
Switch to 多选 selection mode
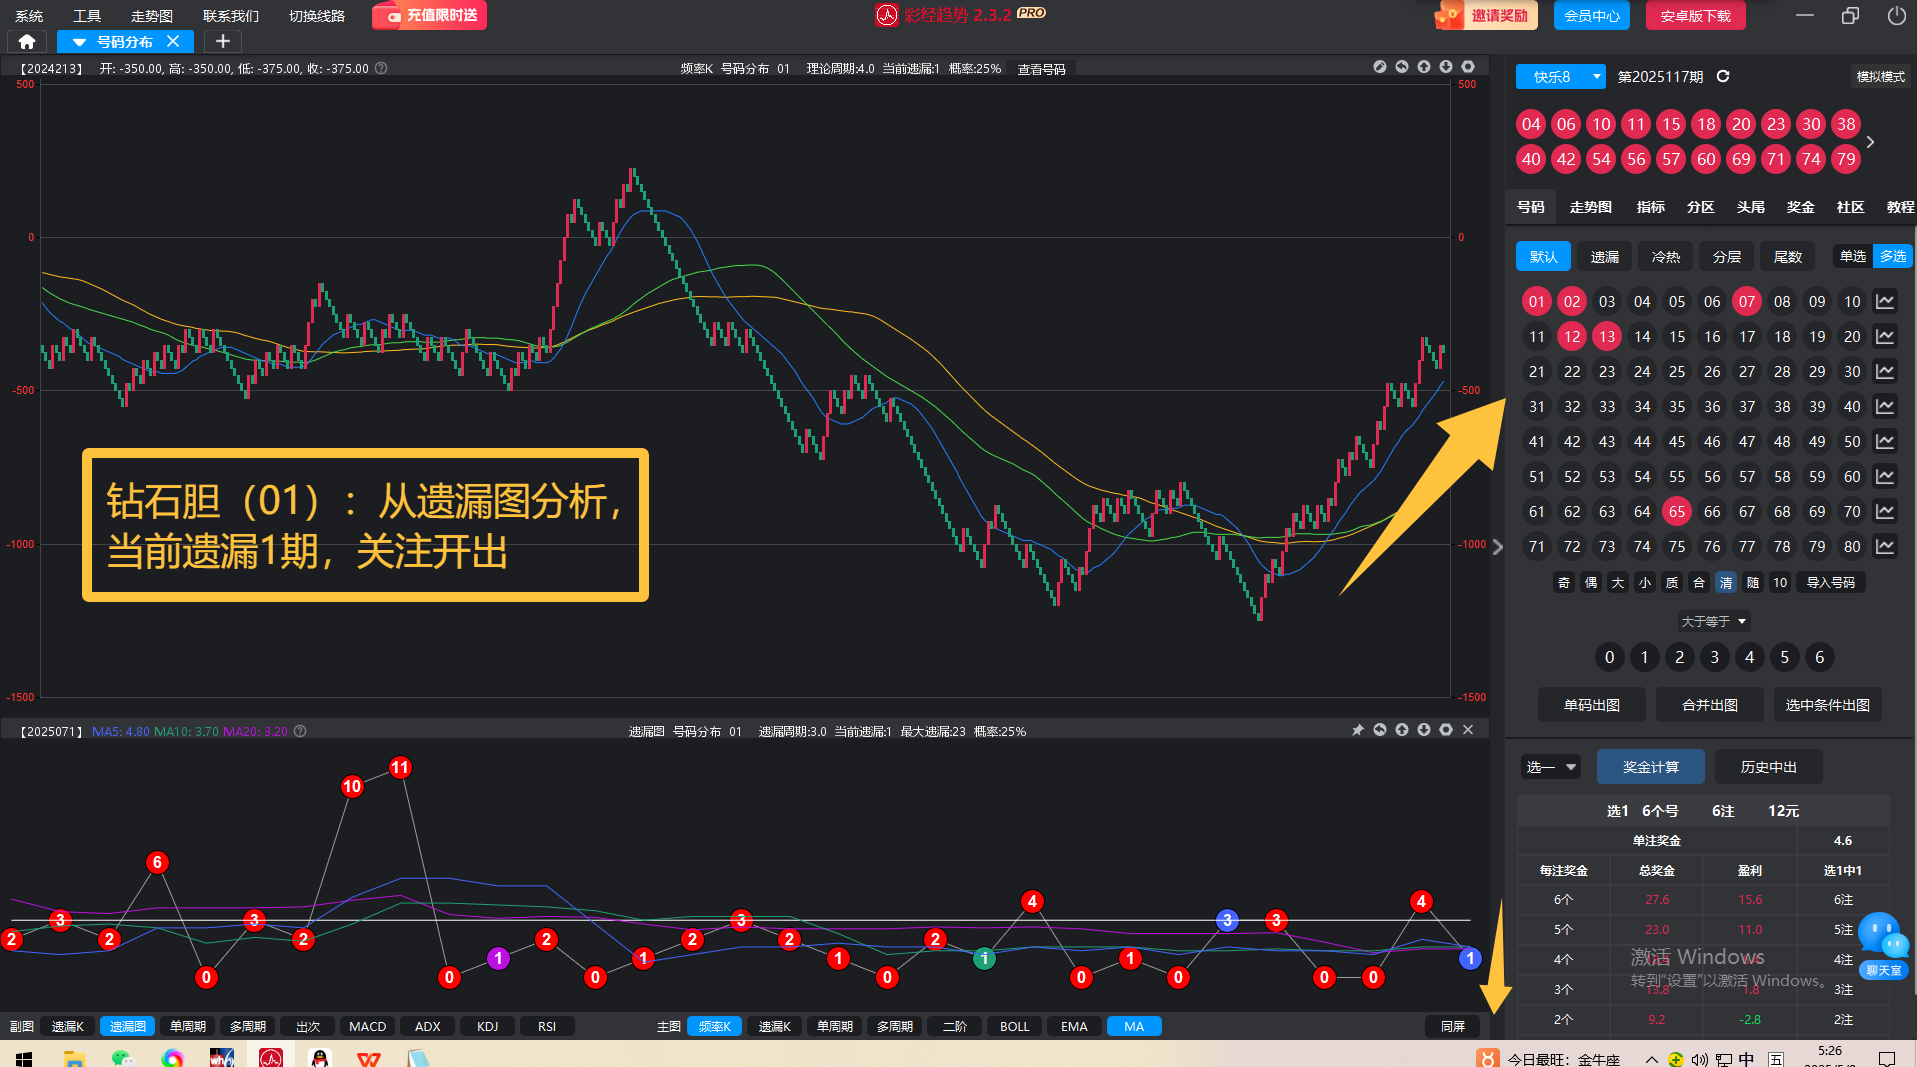(1893, 256)
